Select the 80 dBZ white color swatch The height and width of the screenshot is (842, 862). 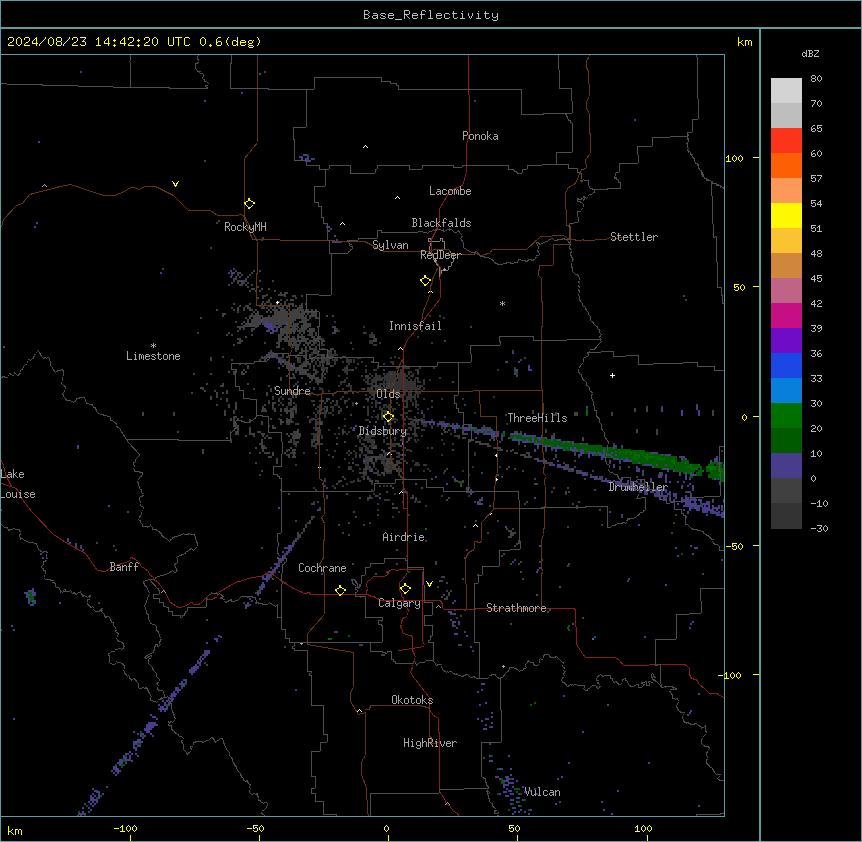pyautogui.click(x=786, y=91)
